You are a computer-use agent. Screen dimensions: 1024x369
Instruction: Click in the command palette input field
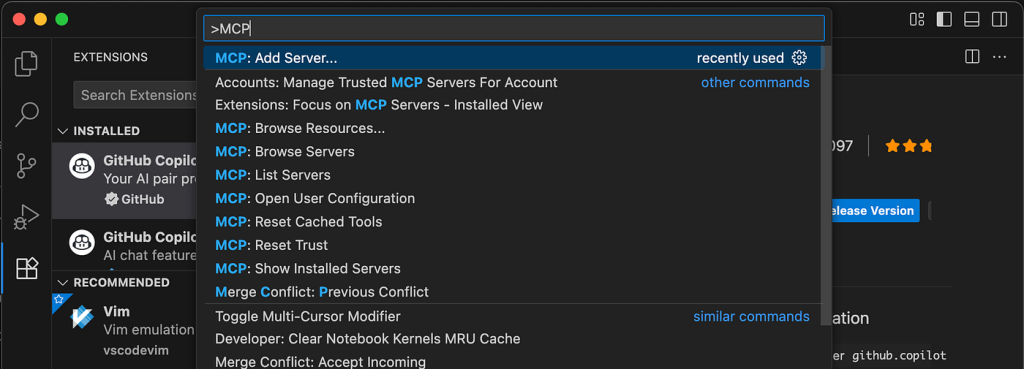tap(513, 28)
